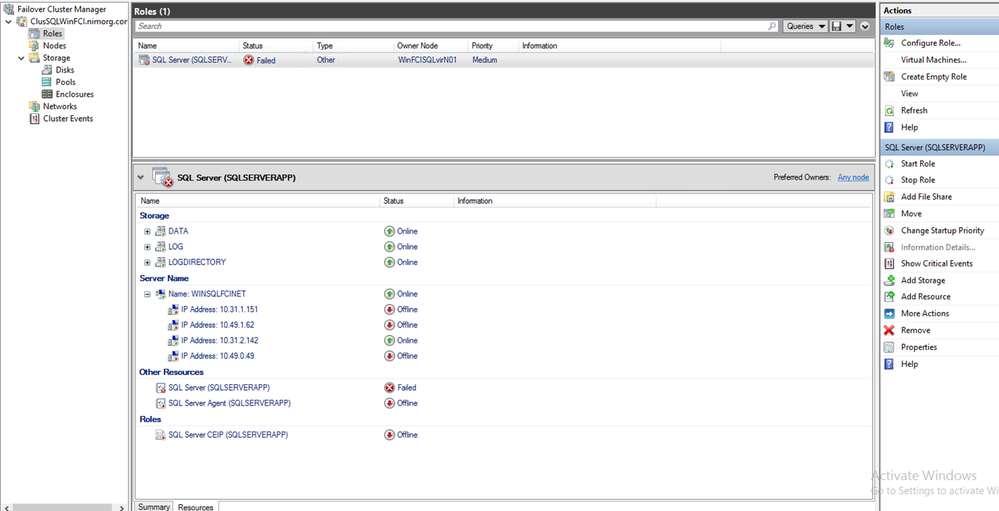This screenshot has width=999, height=511.
Task: Select Nodes in the cluster tree
Action: click(54, 46)
